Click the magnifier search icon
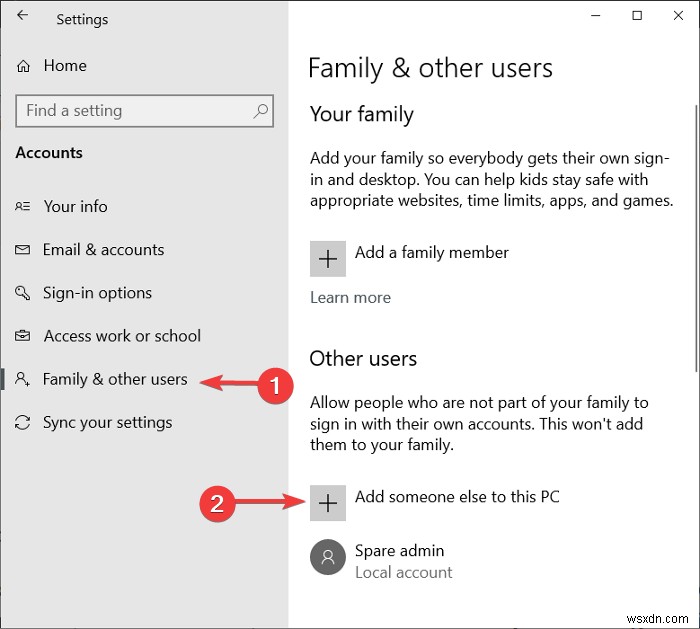This screenshot has height=629, width=700. click(261, 111)
